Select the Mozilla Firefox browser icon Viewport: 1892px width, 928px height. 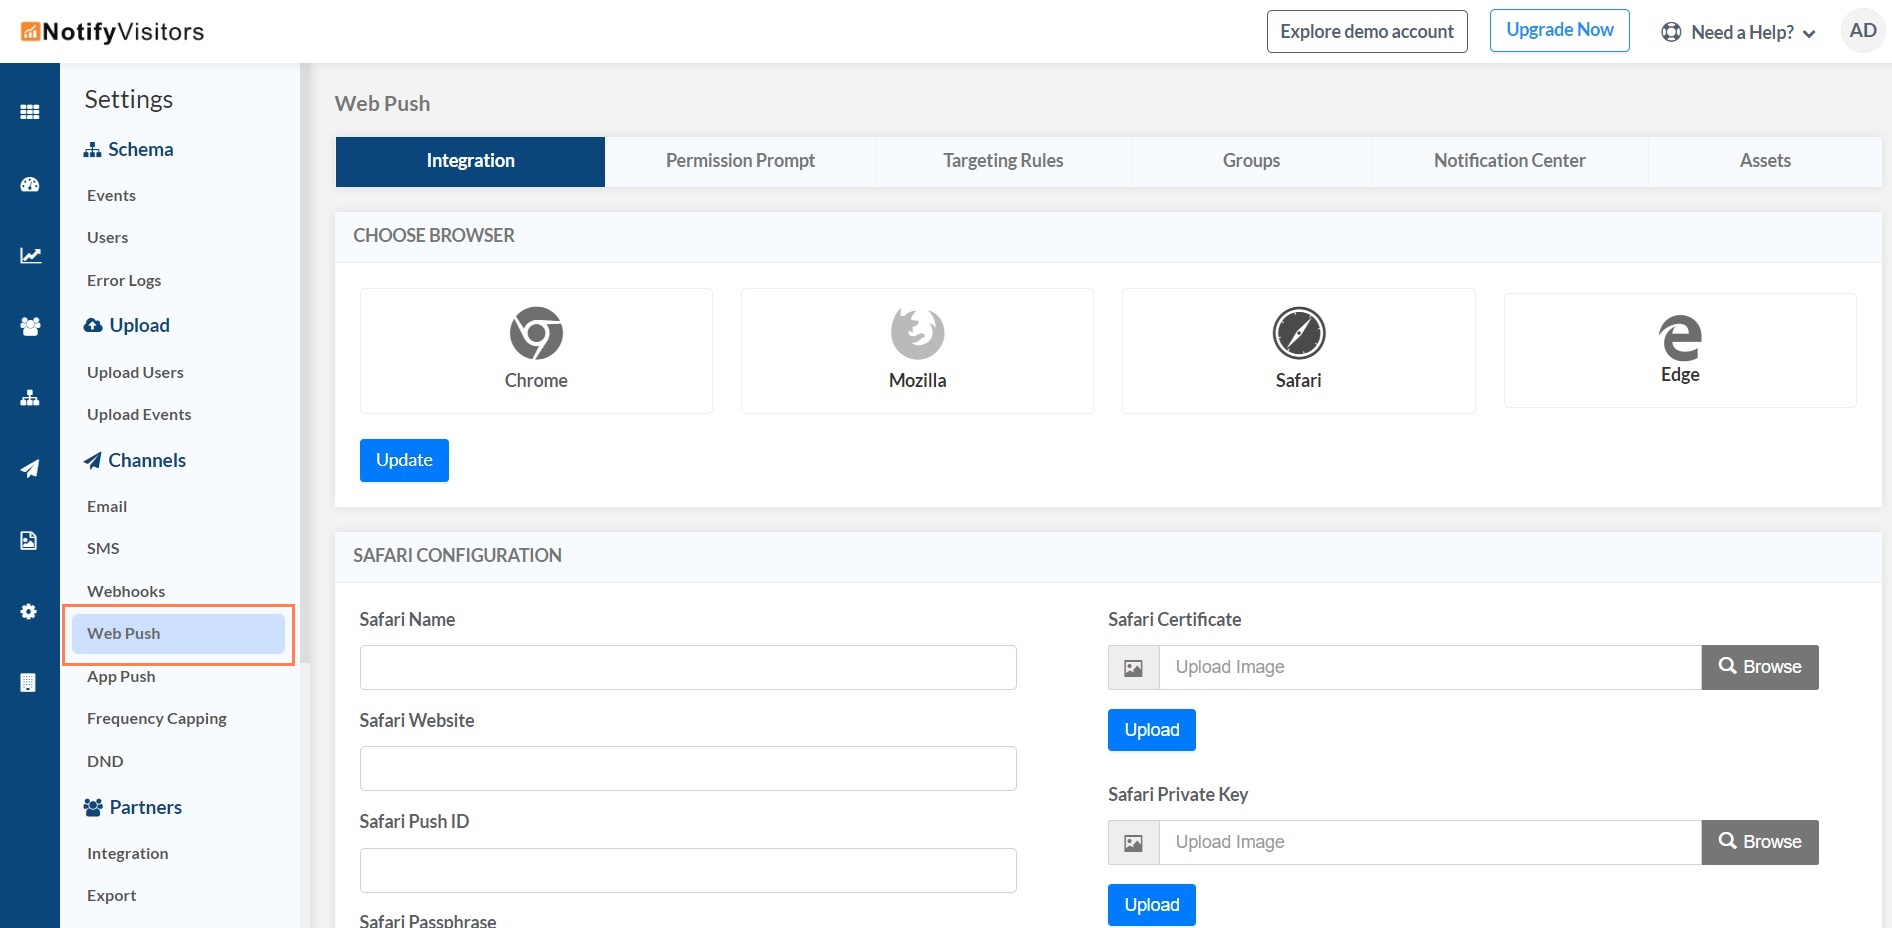pos(917,333)
